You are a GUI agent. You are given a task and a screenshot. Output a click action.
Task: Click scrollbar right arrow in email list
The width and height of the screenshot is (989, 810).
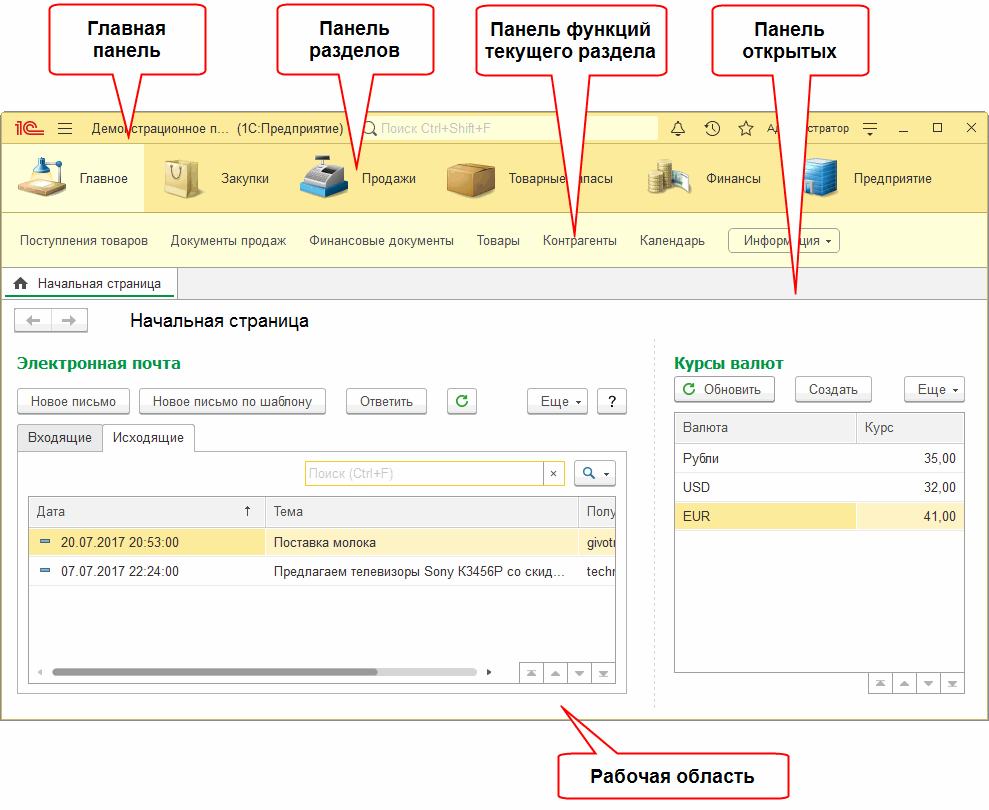click(489, 672)
